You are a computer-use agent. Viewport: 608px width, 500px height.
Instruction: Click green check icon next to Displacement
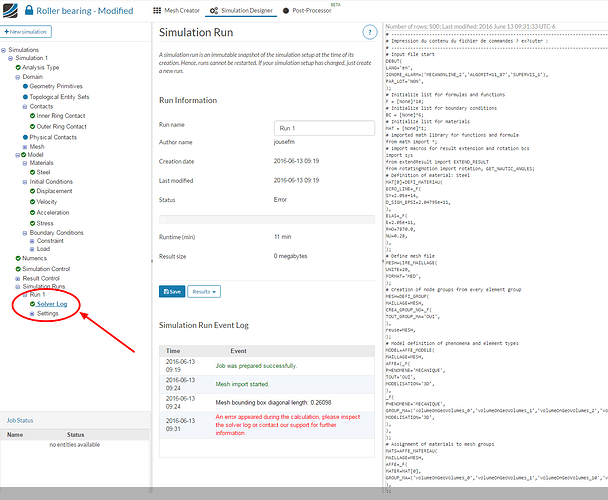33,191
